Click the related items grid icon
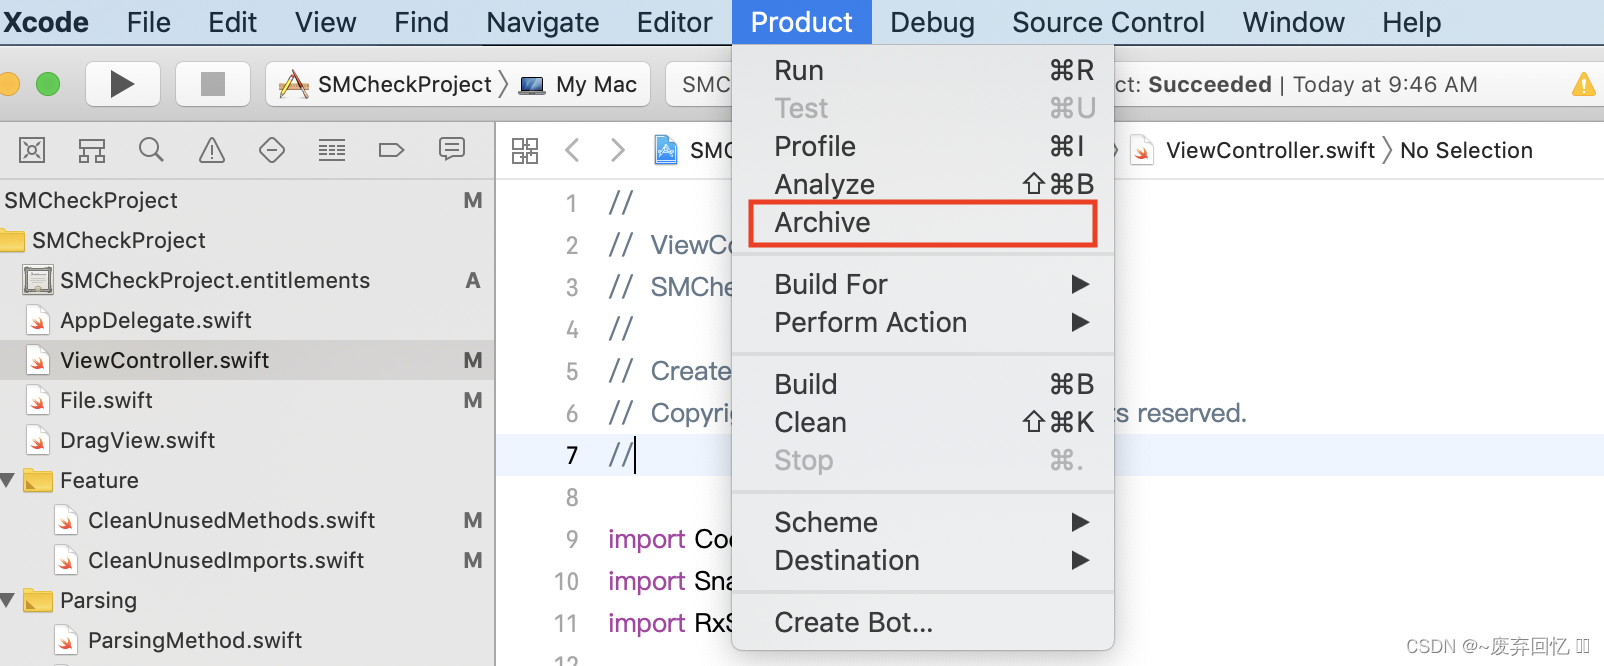Screen dimensions: 1604x666 [525, 151]
